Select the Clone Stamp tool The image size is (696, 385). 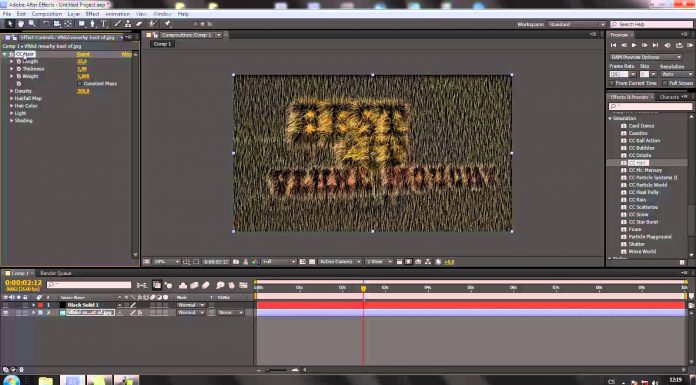click(128, 24)
